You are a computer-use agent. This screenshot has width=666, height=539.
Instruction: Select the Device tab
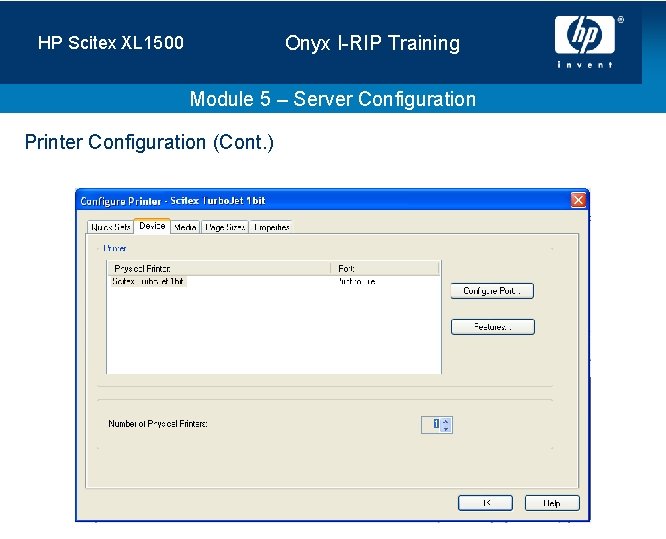[152, 226]
